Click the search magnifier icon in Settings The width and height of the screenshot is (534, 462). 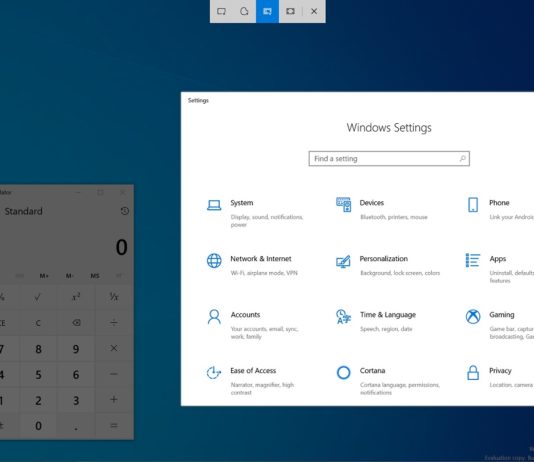(x=462, y=159)
